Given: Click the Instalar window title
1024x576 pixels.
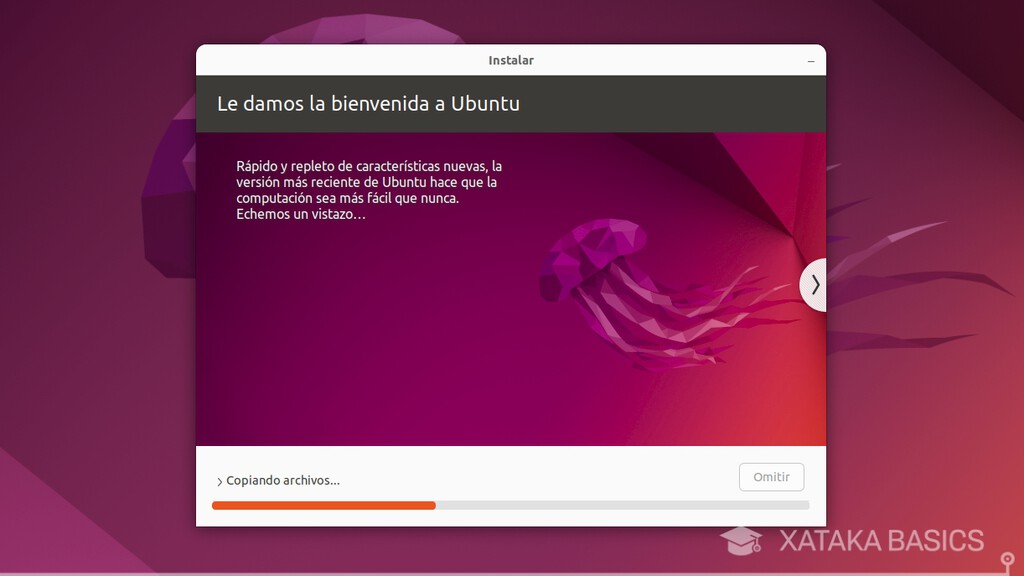Looking at the screenshot, I should 511,60.
